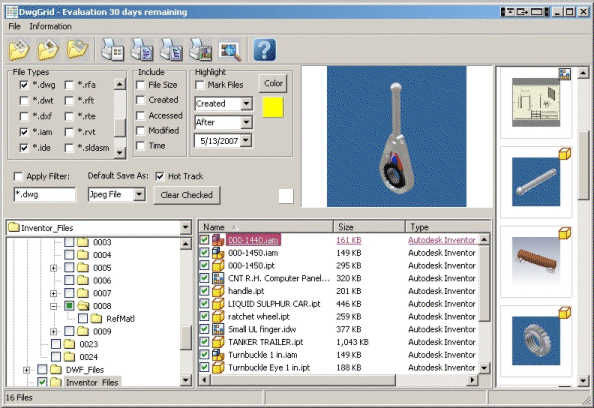The height and width of the screenshot is (408, 594).
Task: Click the magnifier search toolbar icon
Action: (230, 50)
